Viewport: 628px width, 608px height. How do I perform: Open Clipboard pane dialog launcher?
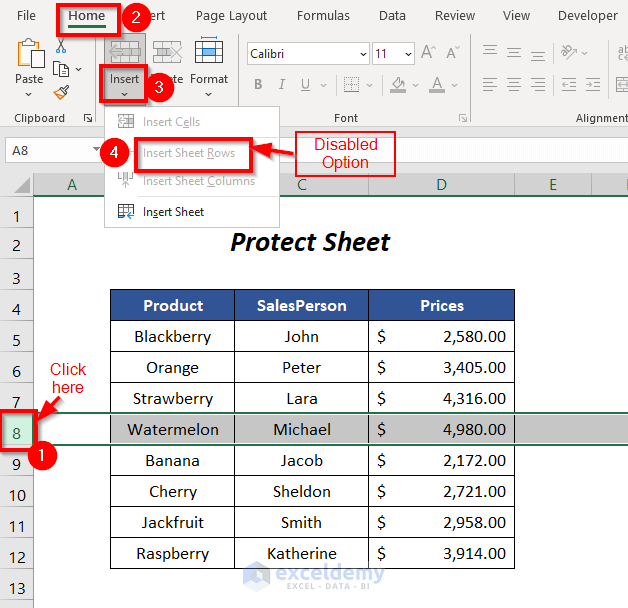pos(88,118)
